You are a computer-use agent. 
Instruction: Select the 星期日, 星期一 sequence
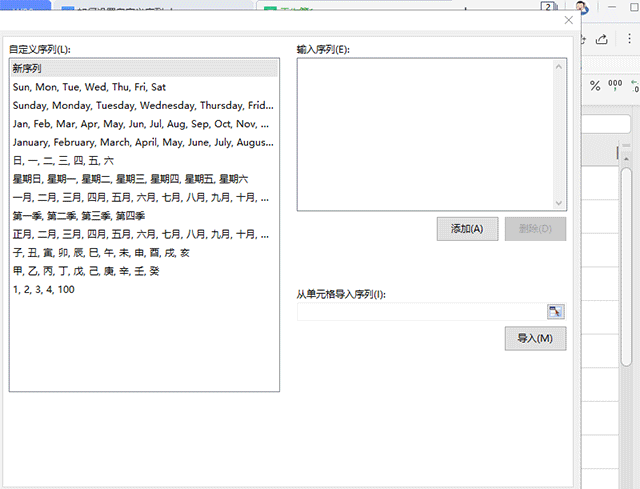[x=130, y=179]
